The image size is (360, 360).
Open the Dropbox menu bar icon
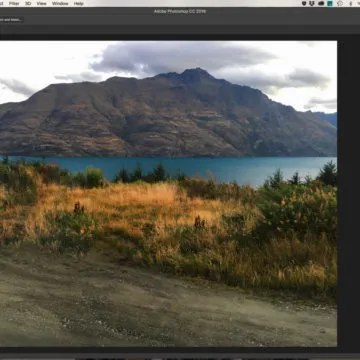[x=312, y=3]
